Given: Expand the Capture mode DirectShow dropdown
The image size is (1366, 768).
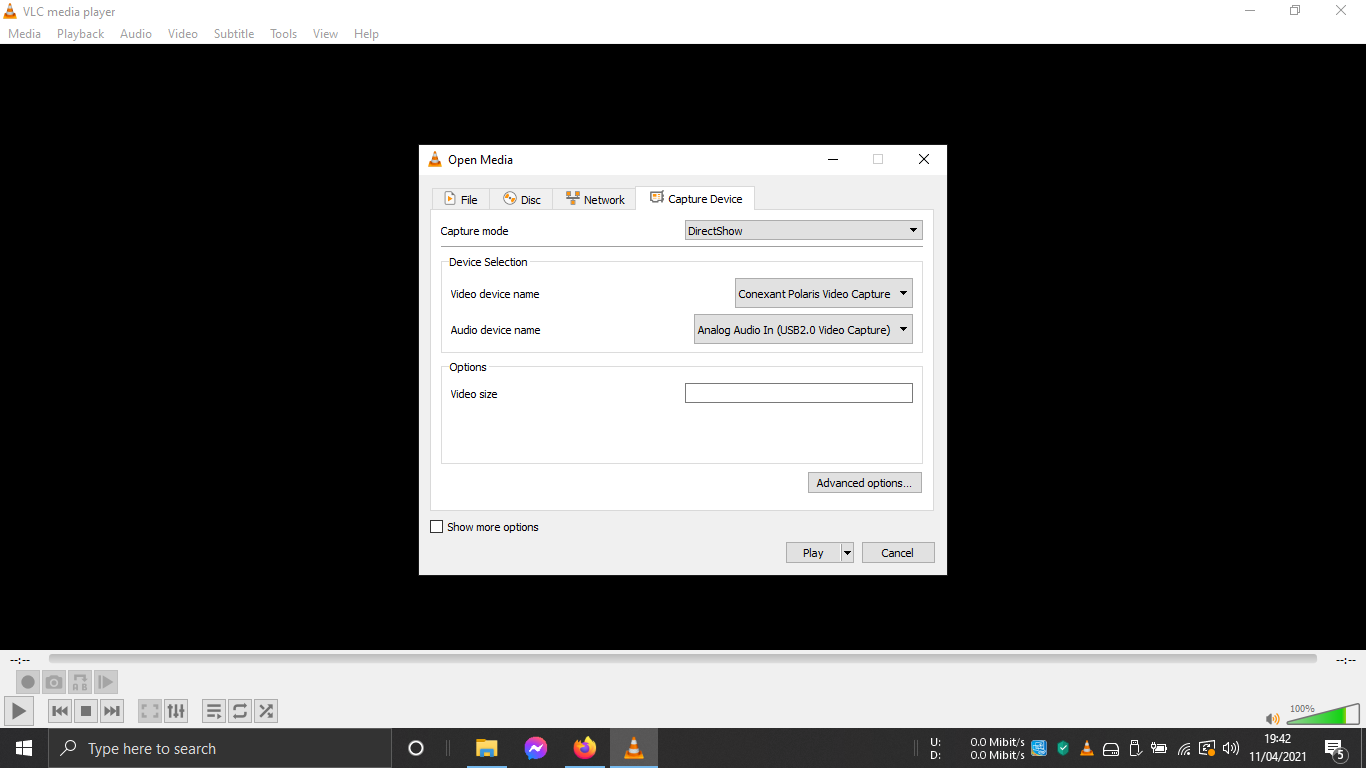Looking at the screenshot, I should point(803,230).
